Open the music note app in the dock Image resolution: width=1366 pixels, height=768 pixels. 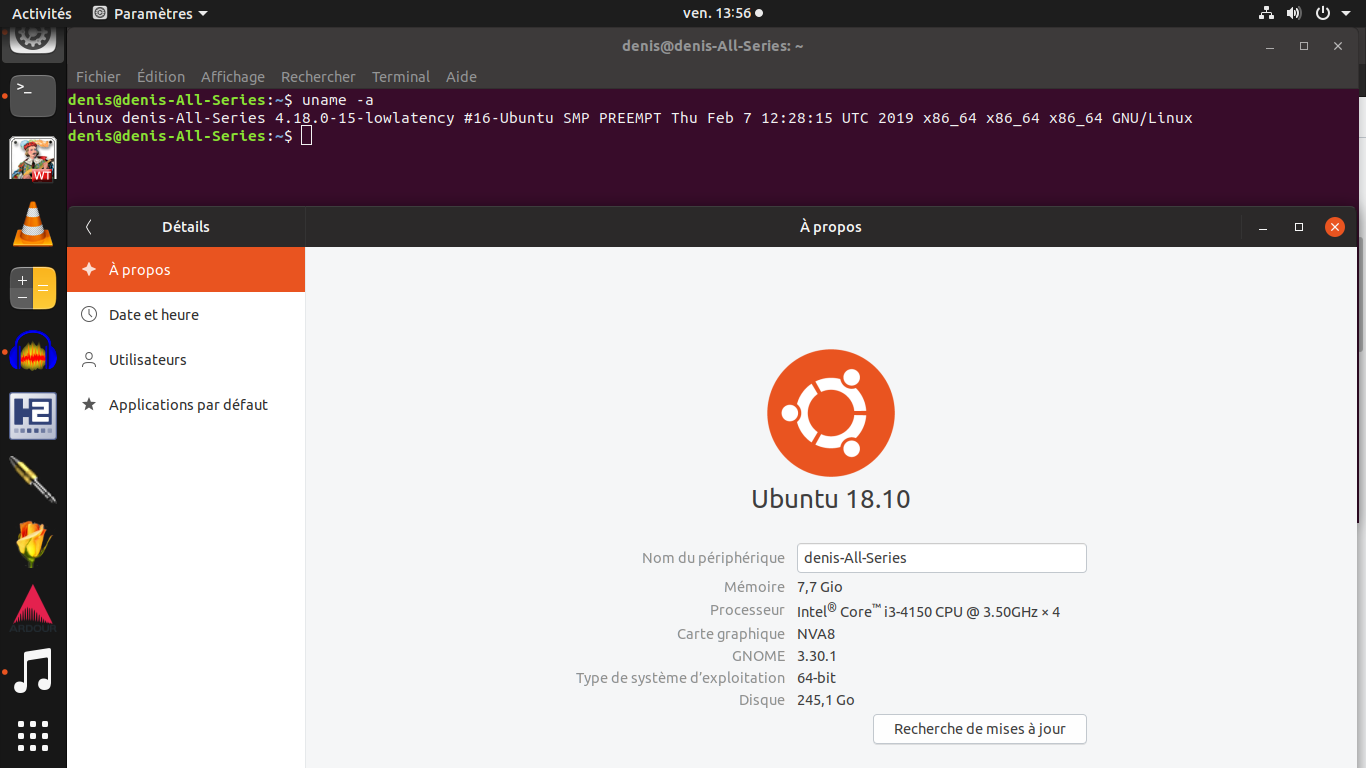[33, 672]
